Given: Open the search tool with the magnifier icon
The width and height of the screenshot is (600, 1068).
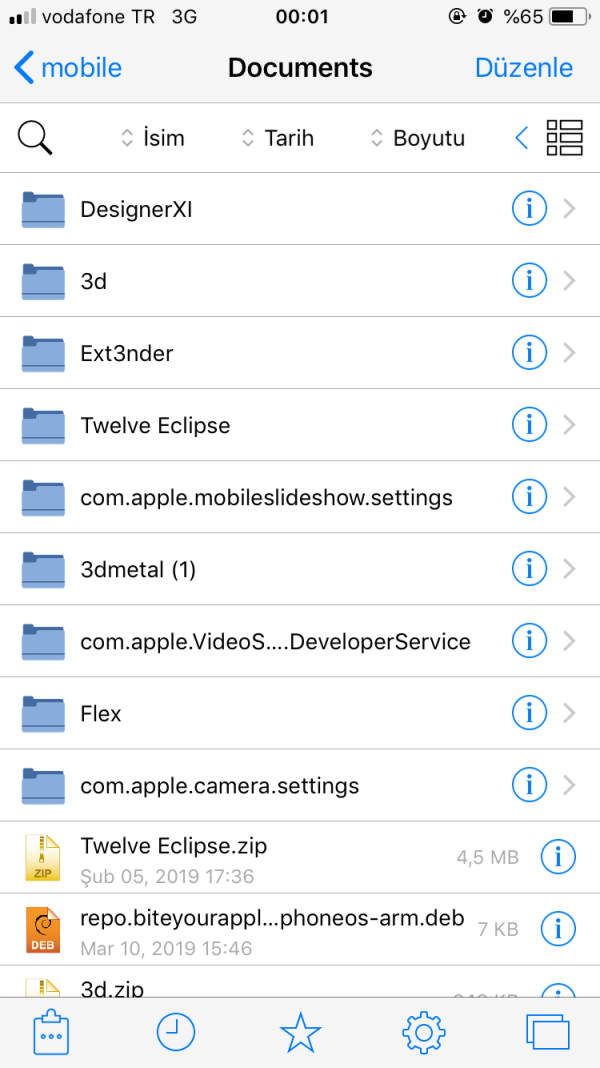Looking at the screenshot, I should click(35, 138).
